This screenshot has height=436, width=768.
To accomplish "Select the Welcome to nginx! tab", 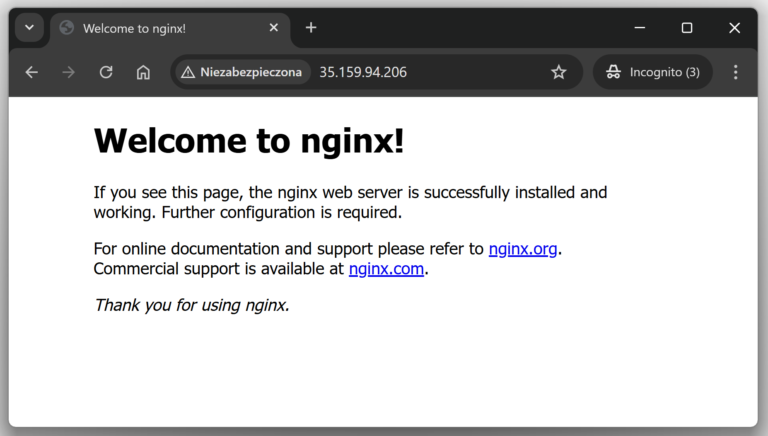I will coord(170,28).
